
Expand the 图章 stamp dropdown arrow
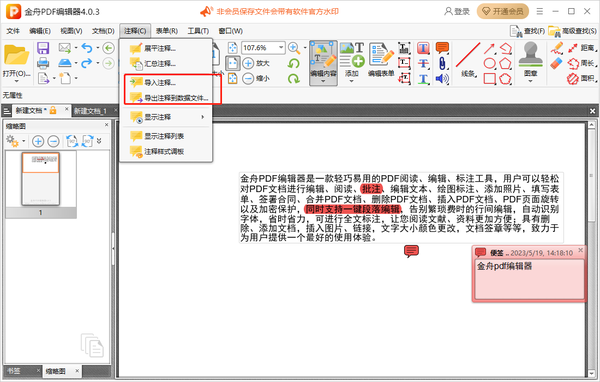point(530,81)
